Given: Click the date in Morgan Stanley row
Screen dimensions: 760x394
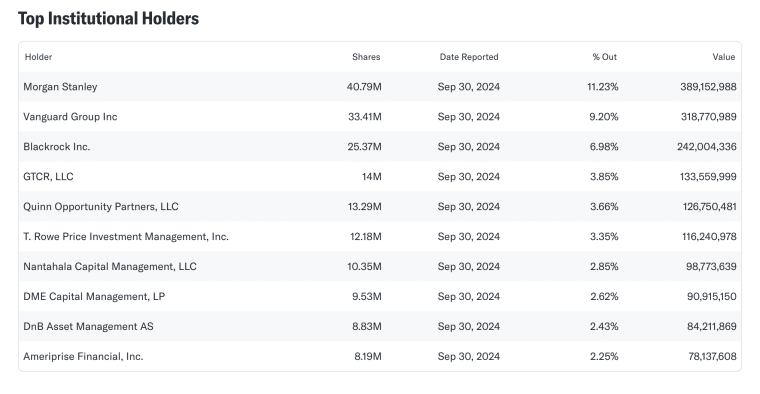Looking at the screenshot, I should click(469, 87).
